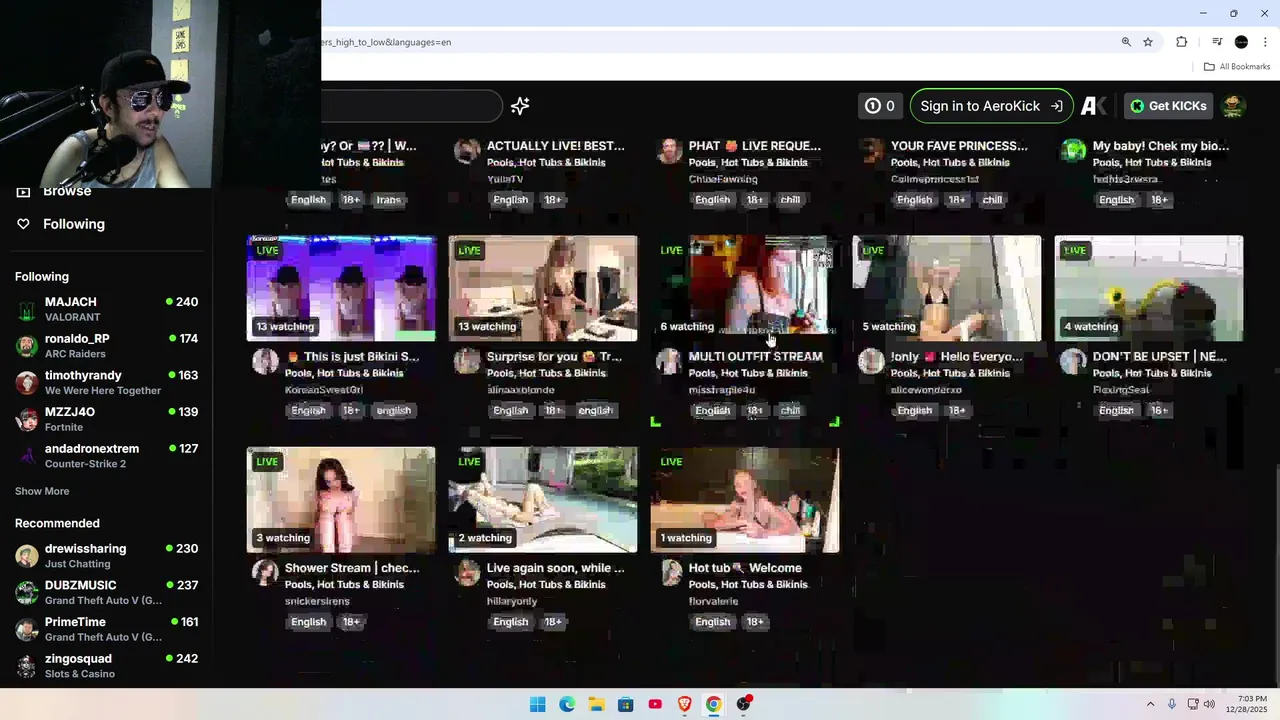The width and height of the screenshot is (1280, 720).
Task: Open OBS Studio from taskbar
Action: point(743,704)
